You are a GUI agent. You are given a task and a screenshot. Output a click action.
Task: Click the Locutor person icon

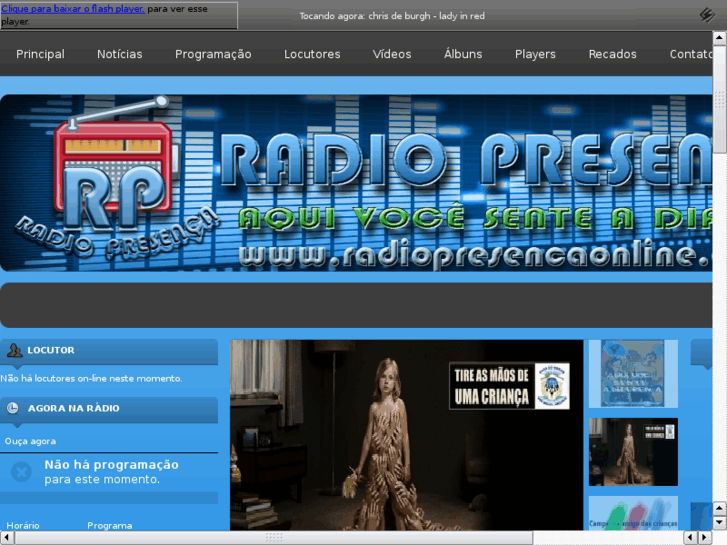pos(14,350)
